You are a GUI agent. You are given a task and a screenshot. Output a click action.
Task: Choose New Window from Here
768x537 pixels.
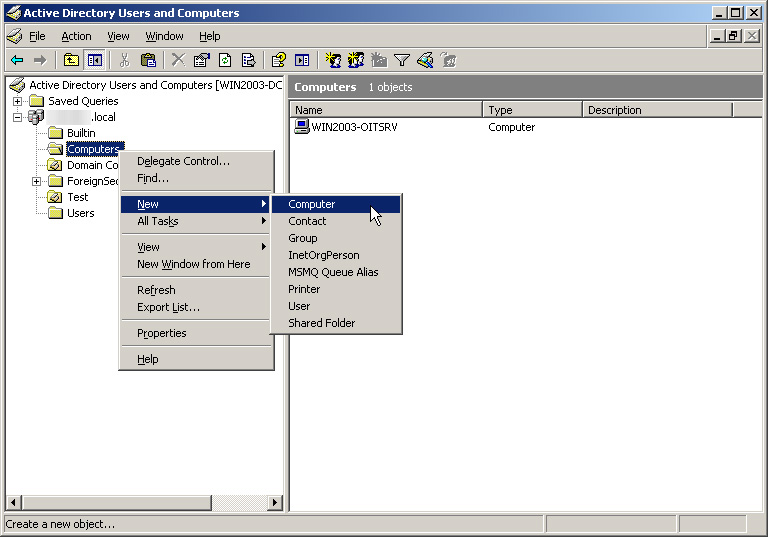pos(196,264)
